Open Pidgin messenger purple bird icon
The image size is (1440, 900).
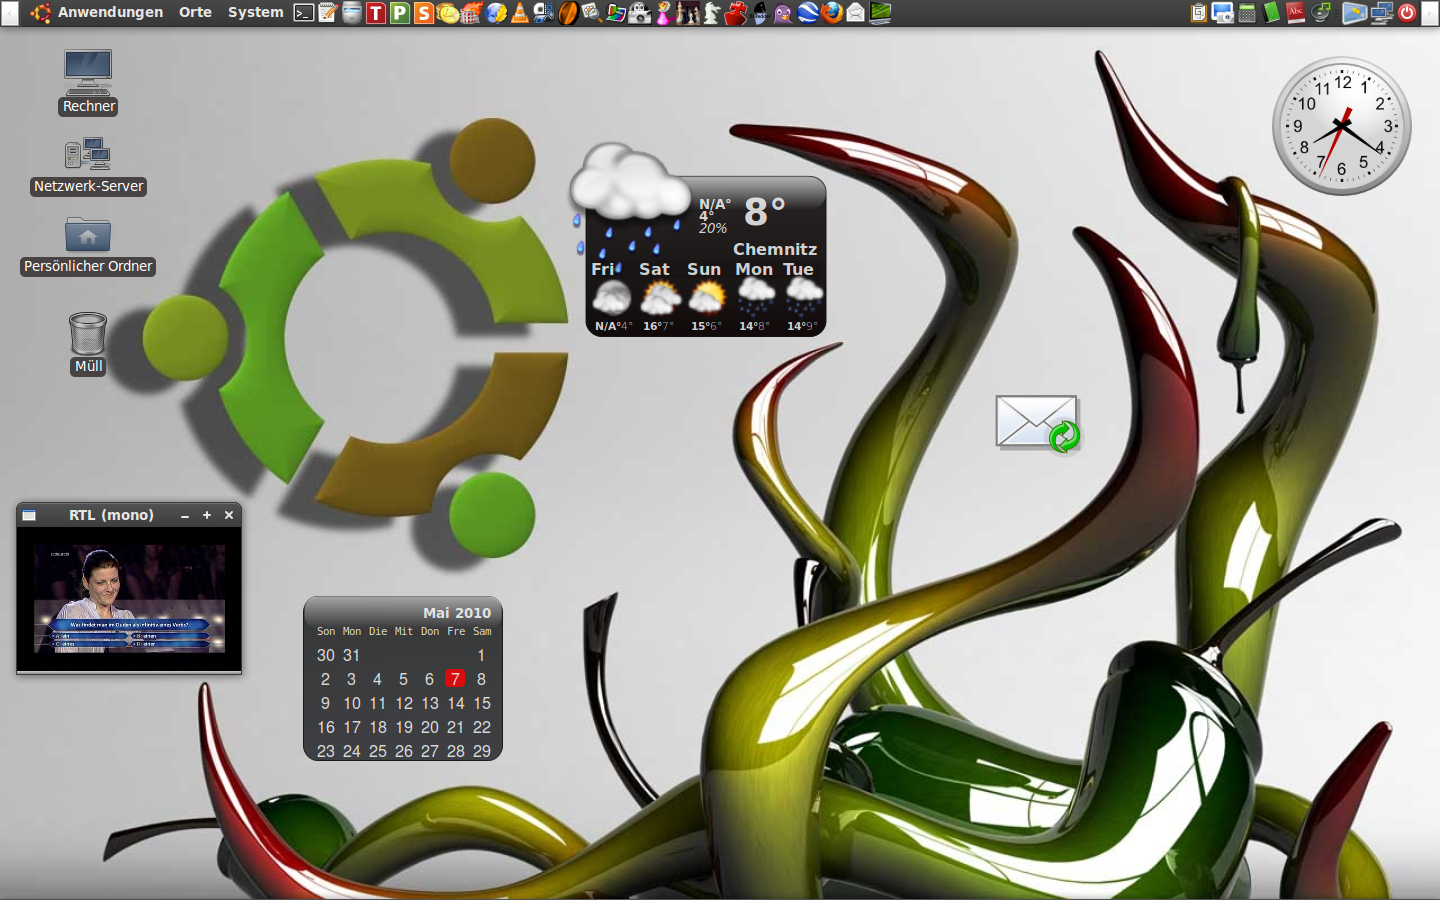tap(783, 13)
